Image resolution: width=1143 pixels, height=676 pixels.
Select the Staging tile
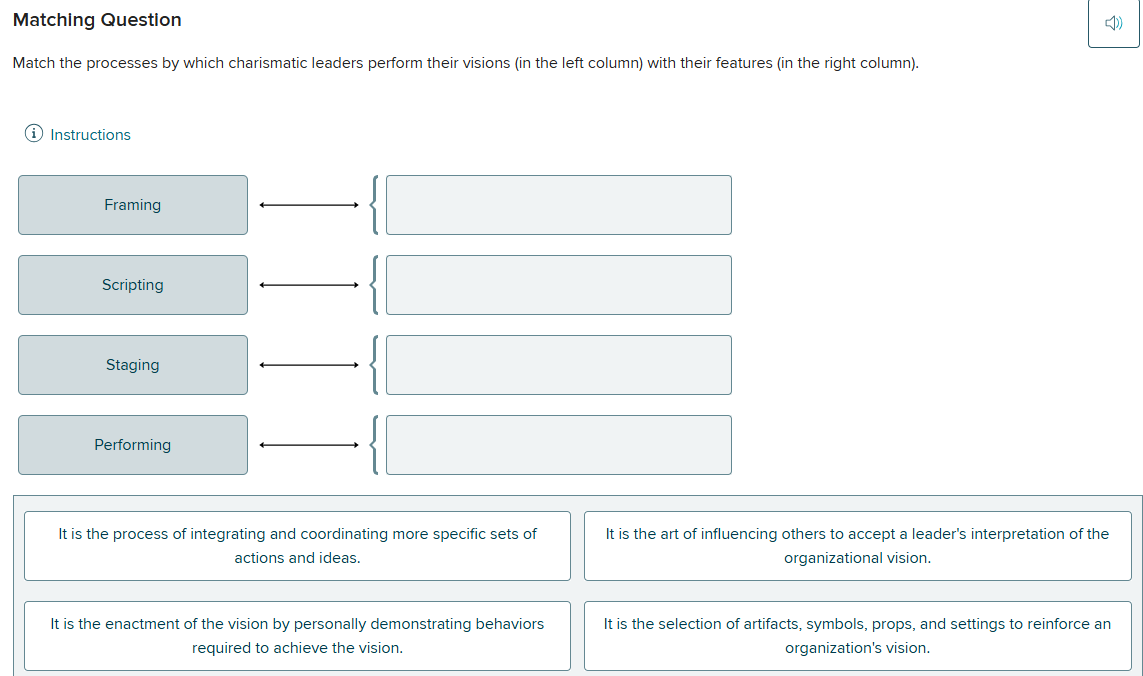(x=132, y=364)
